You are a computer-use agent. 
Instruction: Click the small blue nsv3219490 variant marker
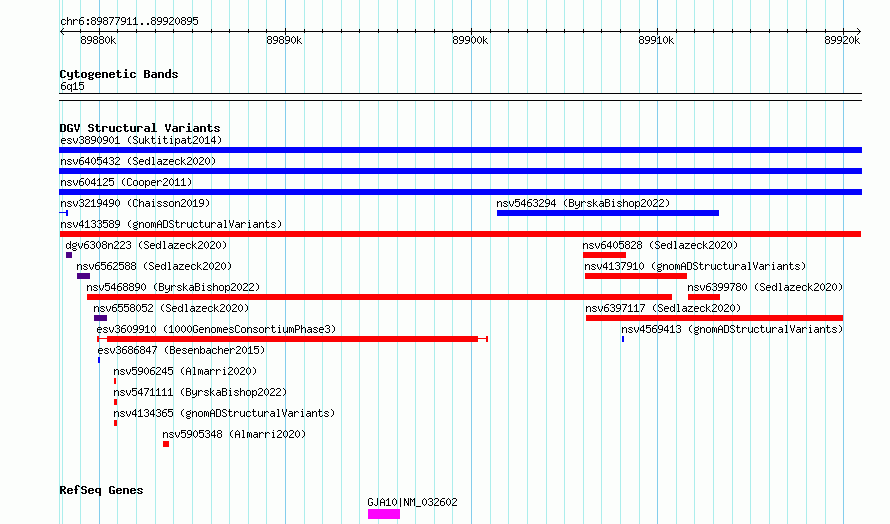[64, 213]
